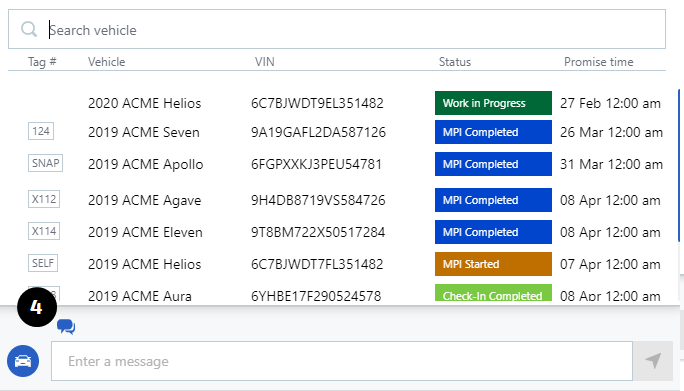The width and height of the screenshot is (684, 391).
Task: Click the chat bubbles conversation icon
Action: [x=66, y=326]
